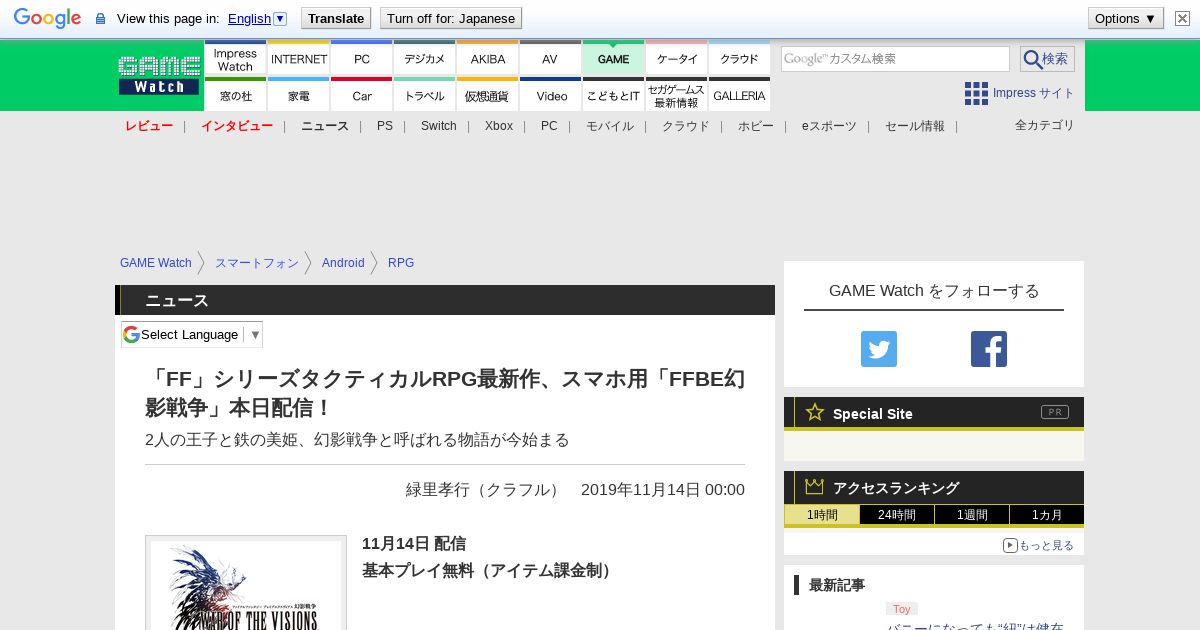Open こどもとIT tab
The width and height of the screenshot is (1200, 630).
pos(613,95)
